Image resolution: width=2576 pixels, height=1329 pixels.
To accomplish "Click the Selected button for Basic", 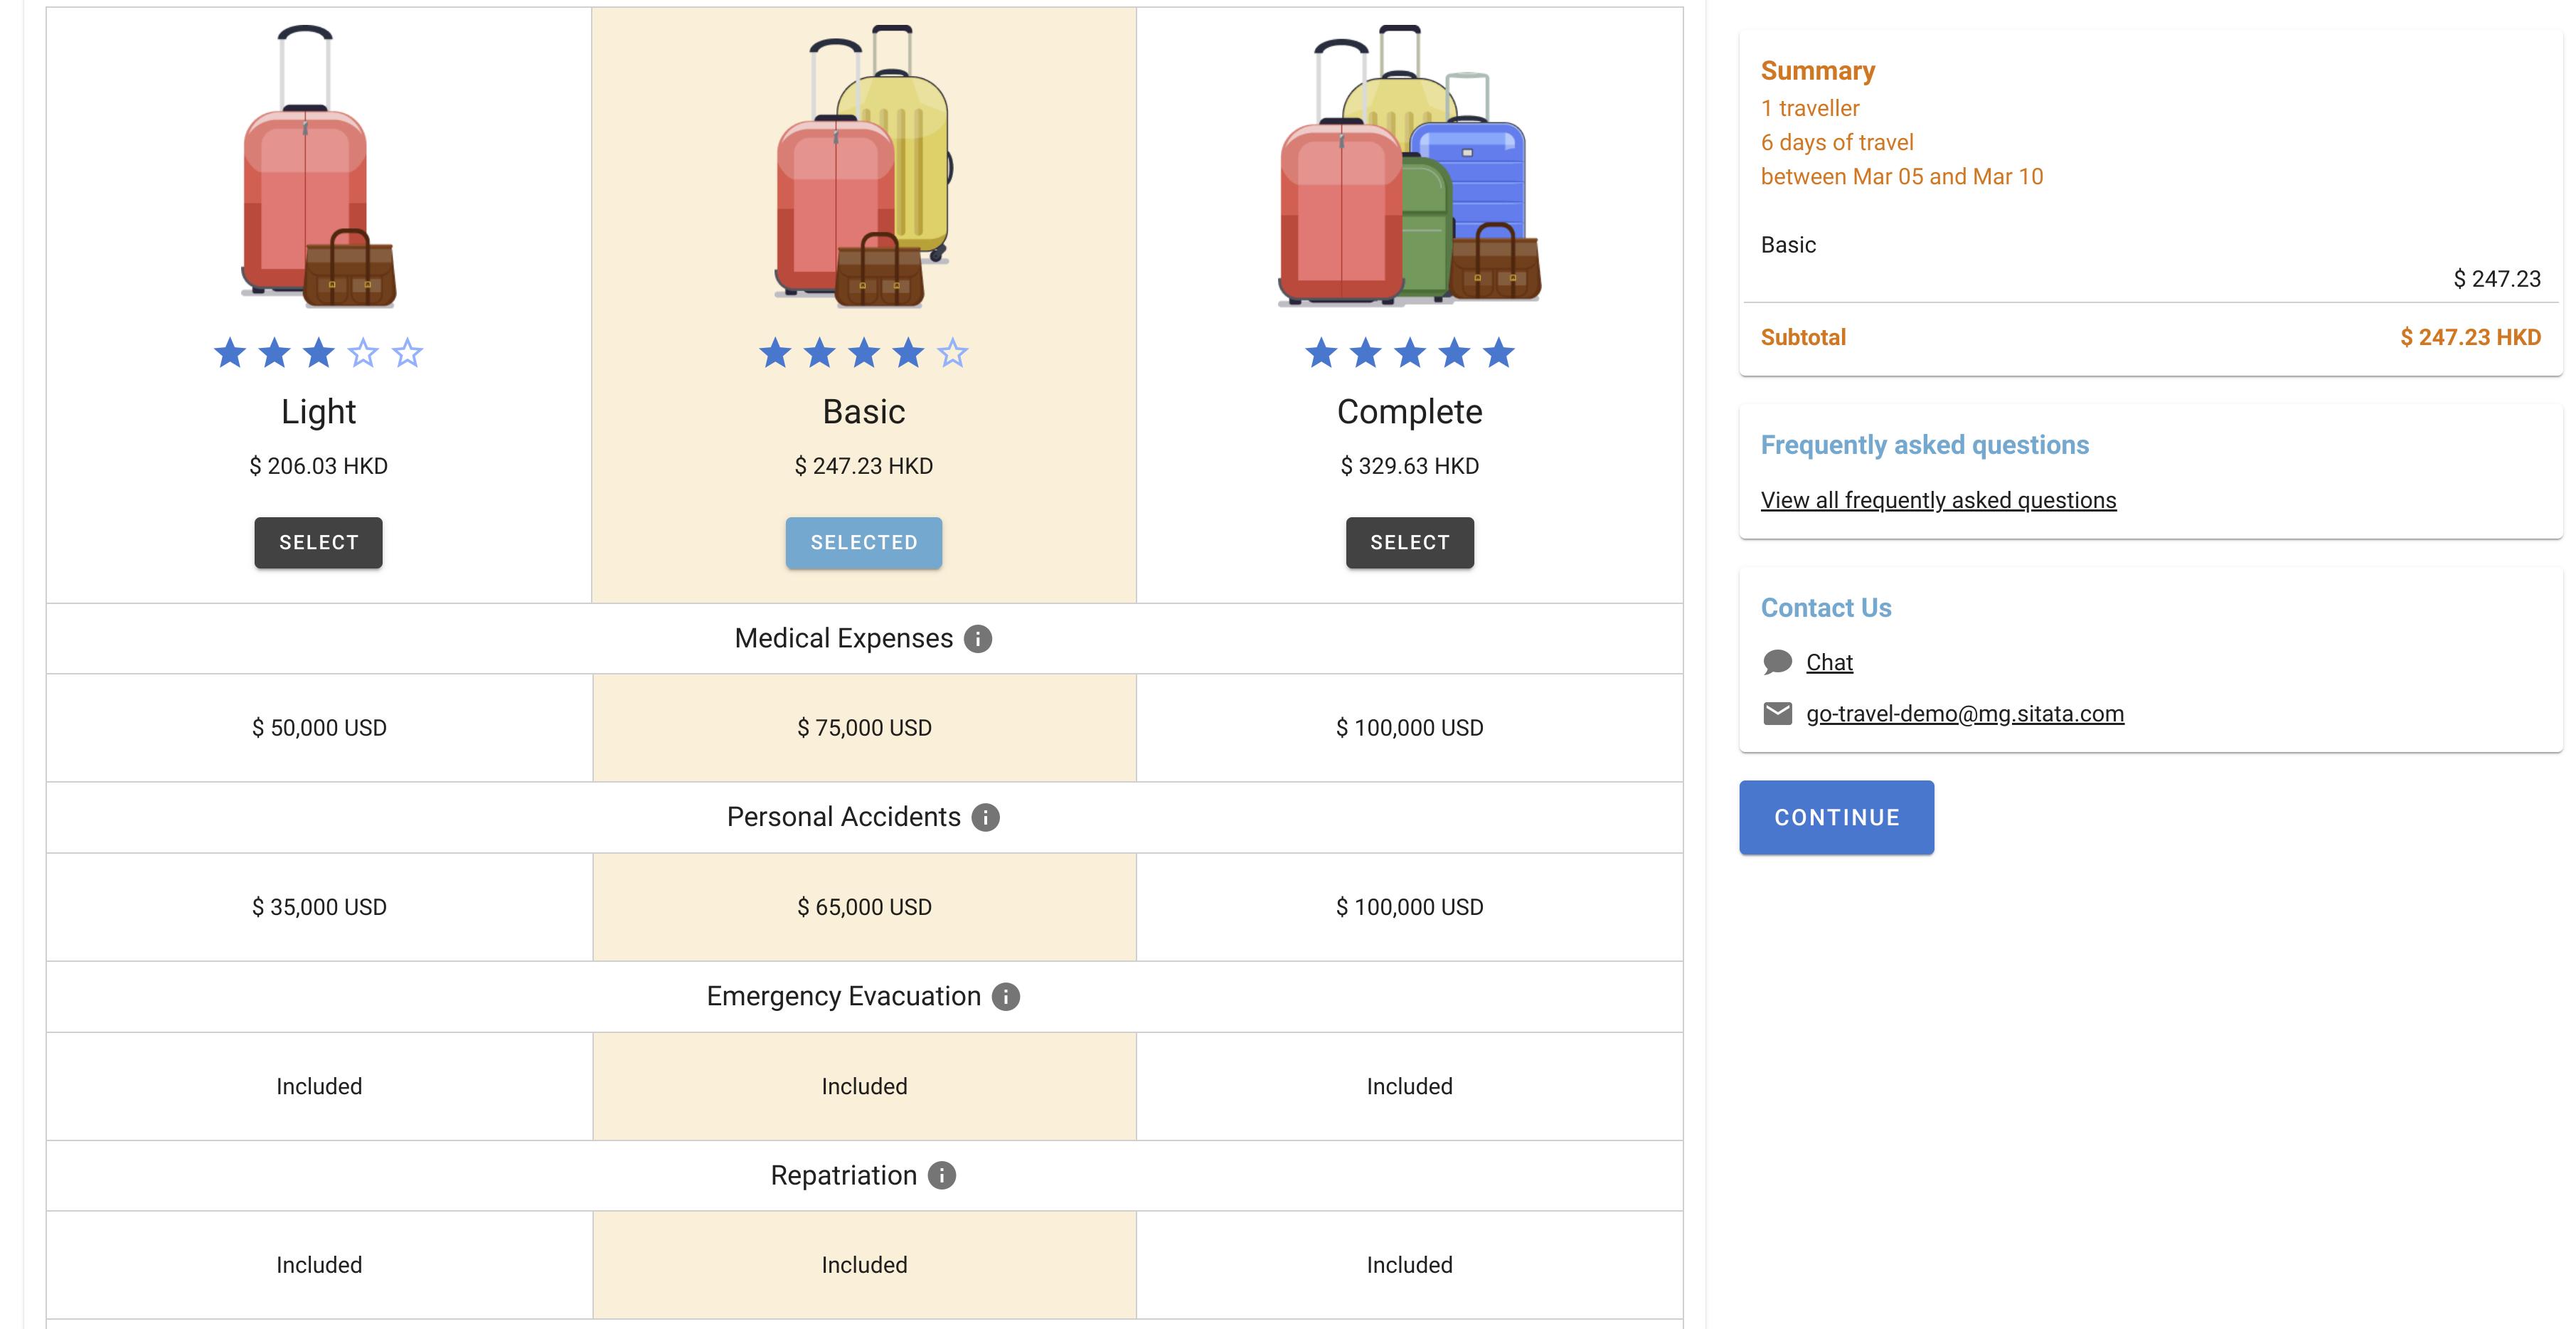I will [864, 543].
